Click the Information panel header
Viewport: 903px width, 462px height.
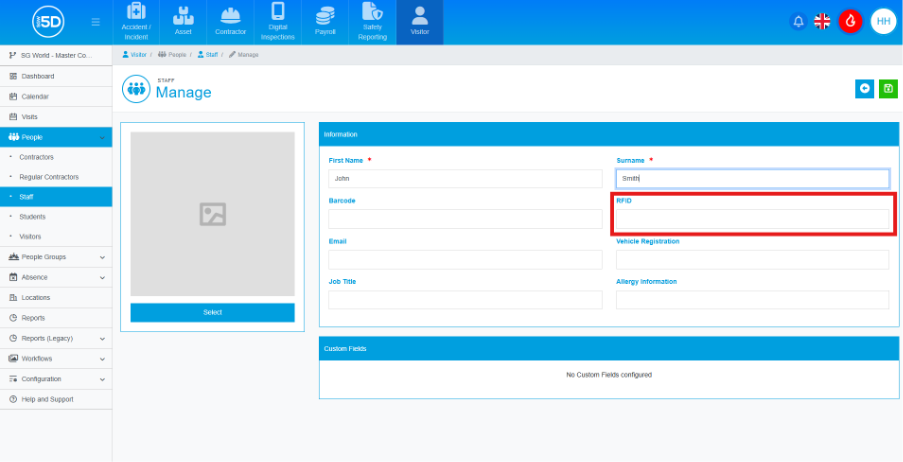click(x=609, y=134)
